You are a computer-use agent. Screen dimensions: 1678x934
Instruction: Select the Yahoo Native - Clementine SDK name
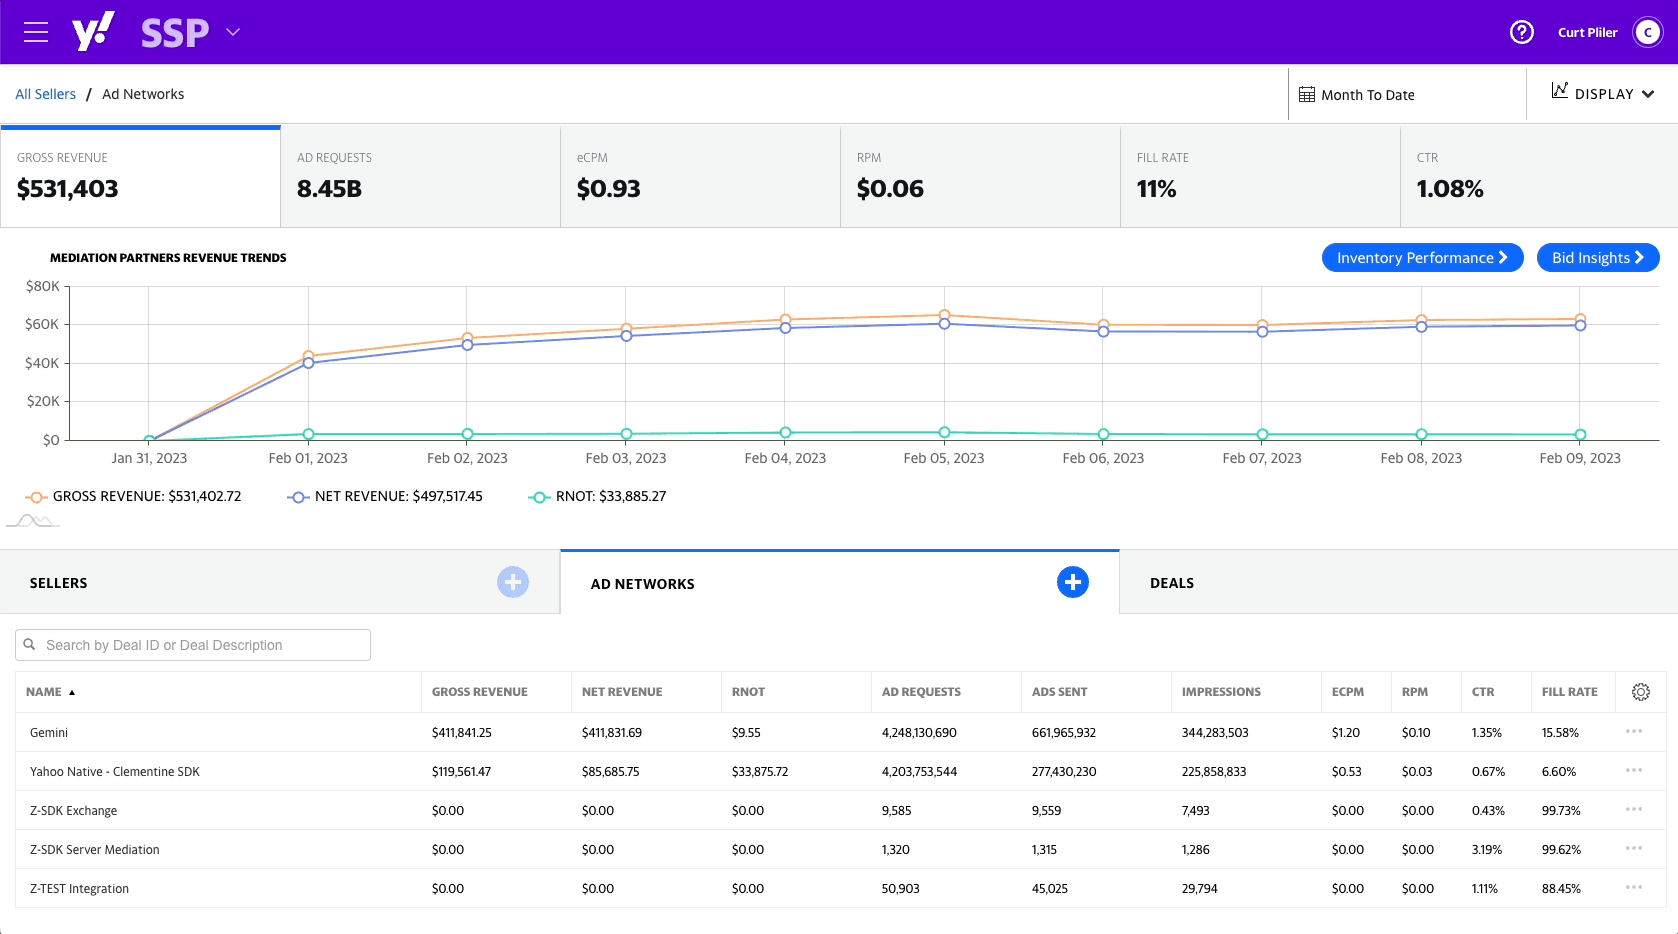[x=115, y=772]
